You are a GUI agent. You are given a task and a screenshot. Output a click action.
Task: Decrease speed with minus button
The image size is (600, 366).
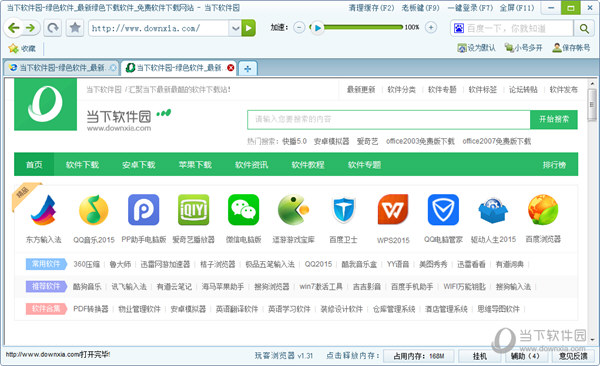click(x=299, y=28)
